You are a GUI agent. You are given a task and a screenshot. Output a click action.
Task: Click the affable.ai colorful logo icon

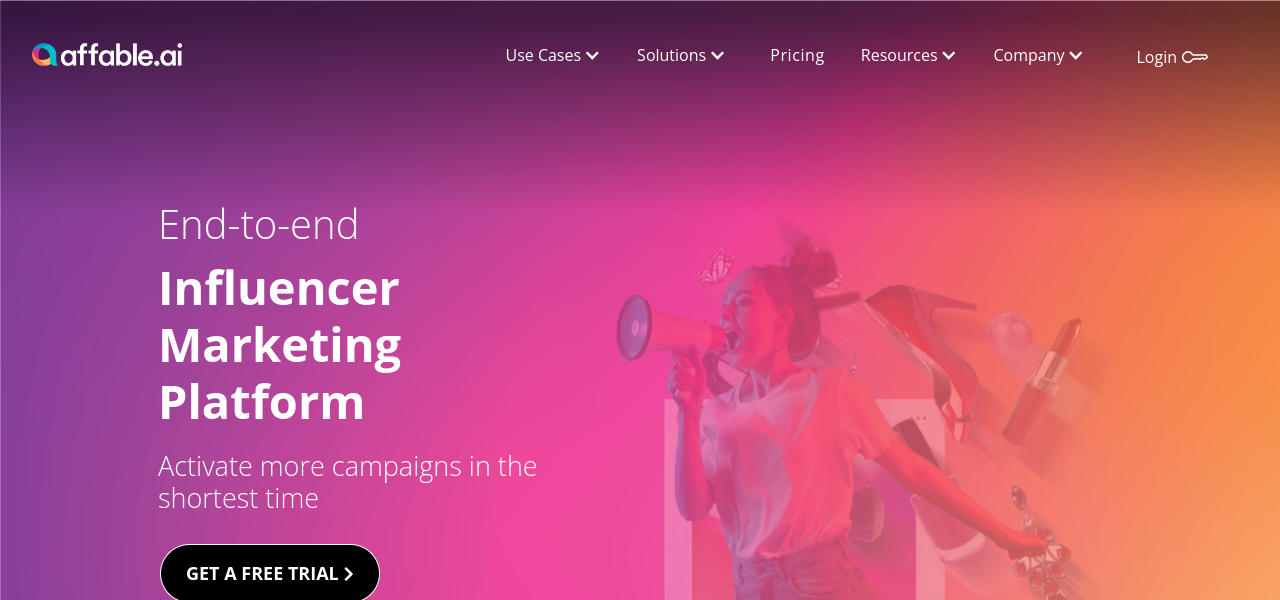click(44, 55)
